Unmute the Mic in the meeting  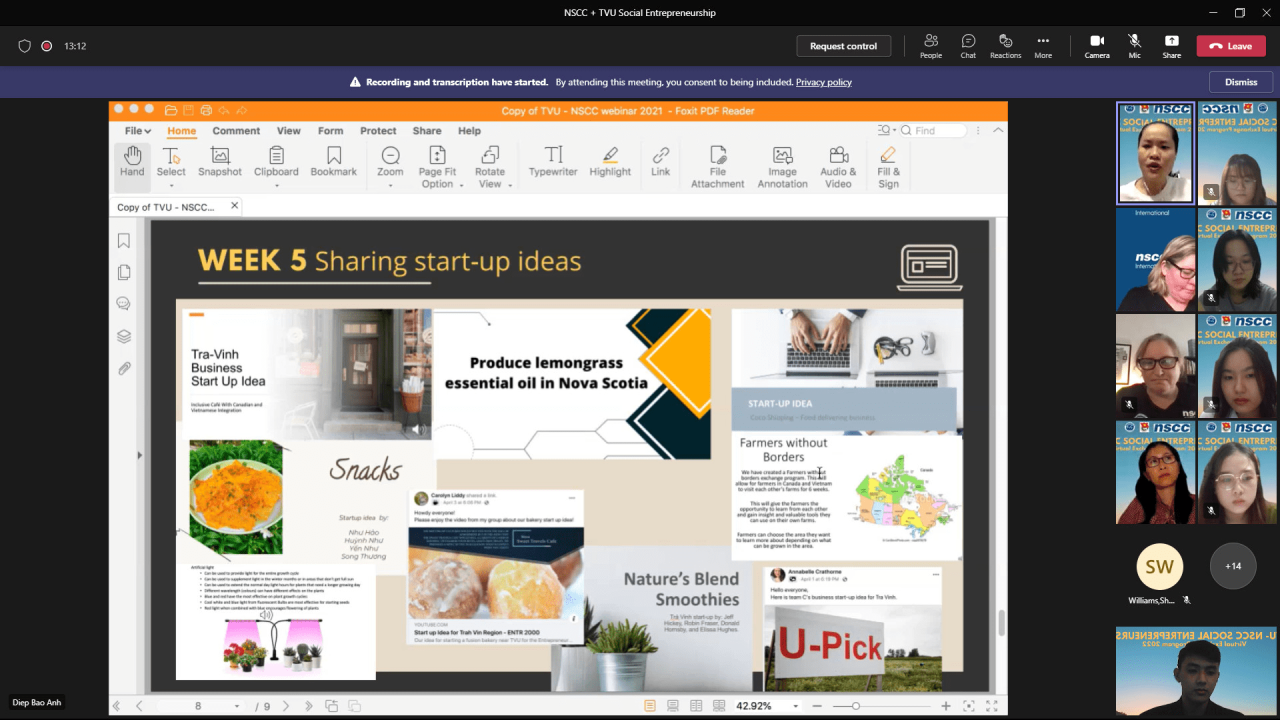(x=1134, y=46)
